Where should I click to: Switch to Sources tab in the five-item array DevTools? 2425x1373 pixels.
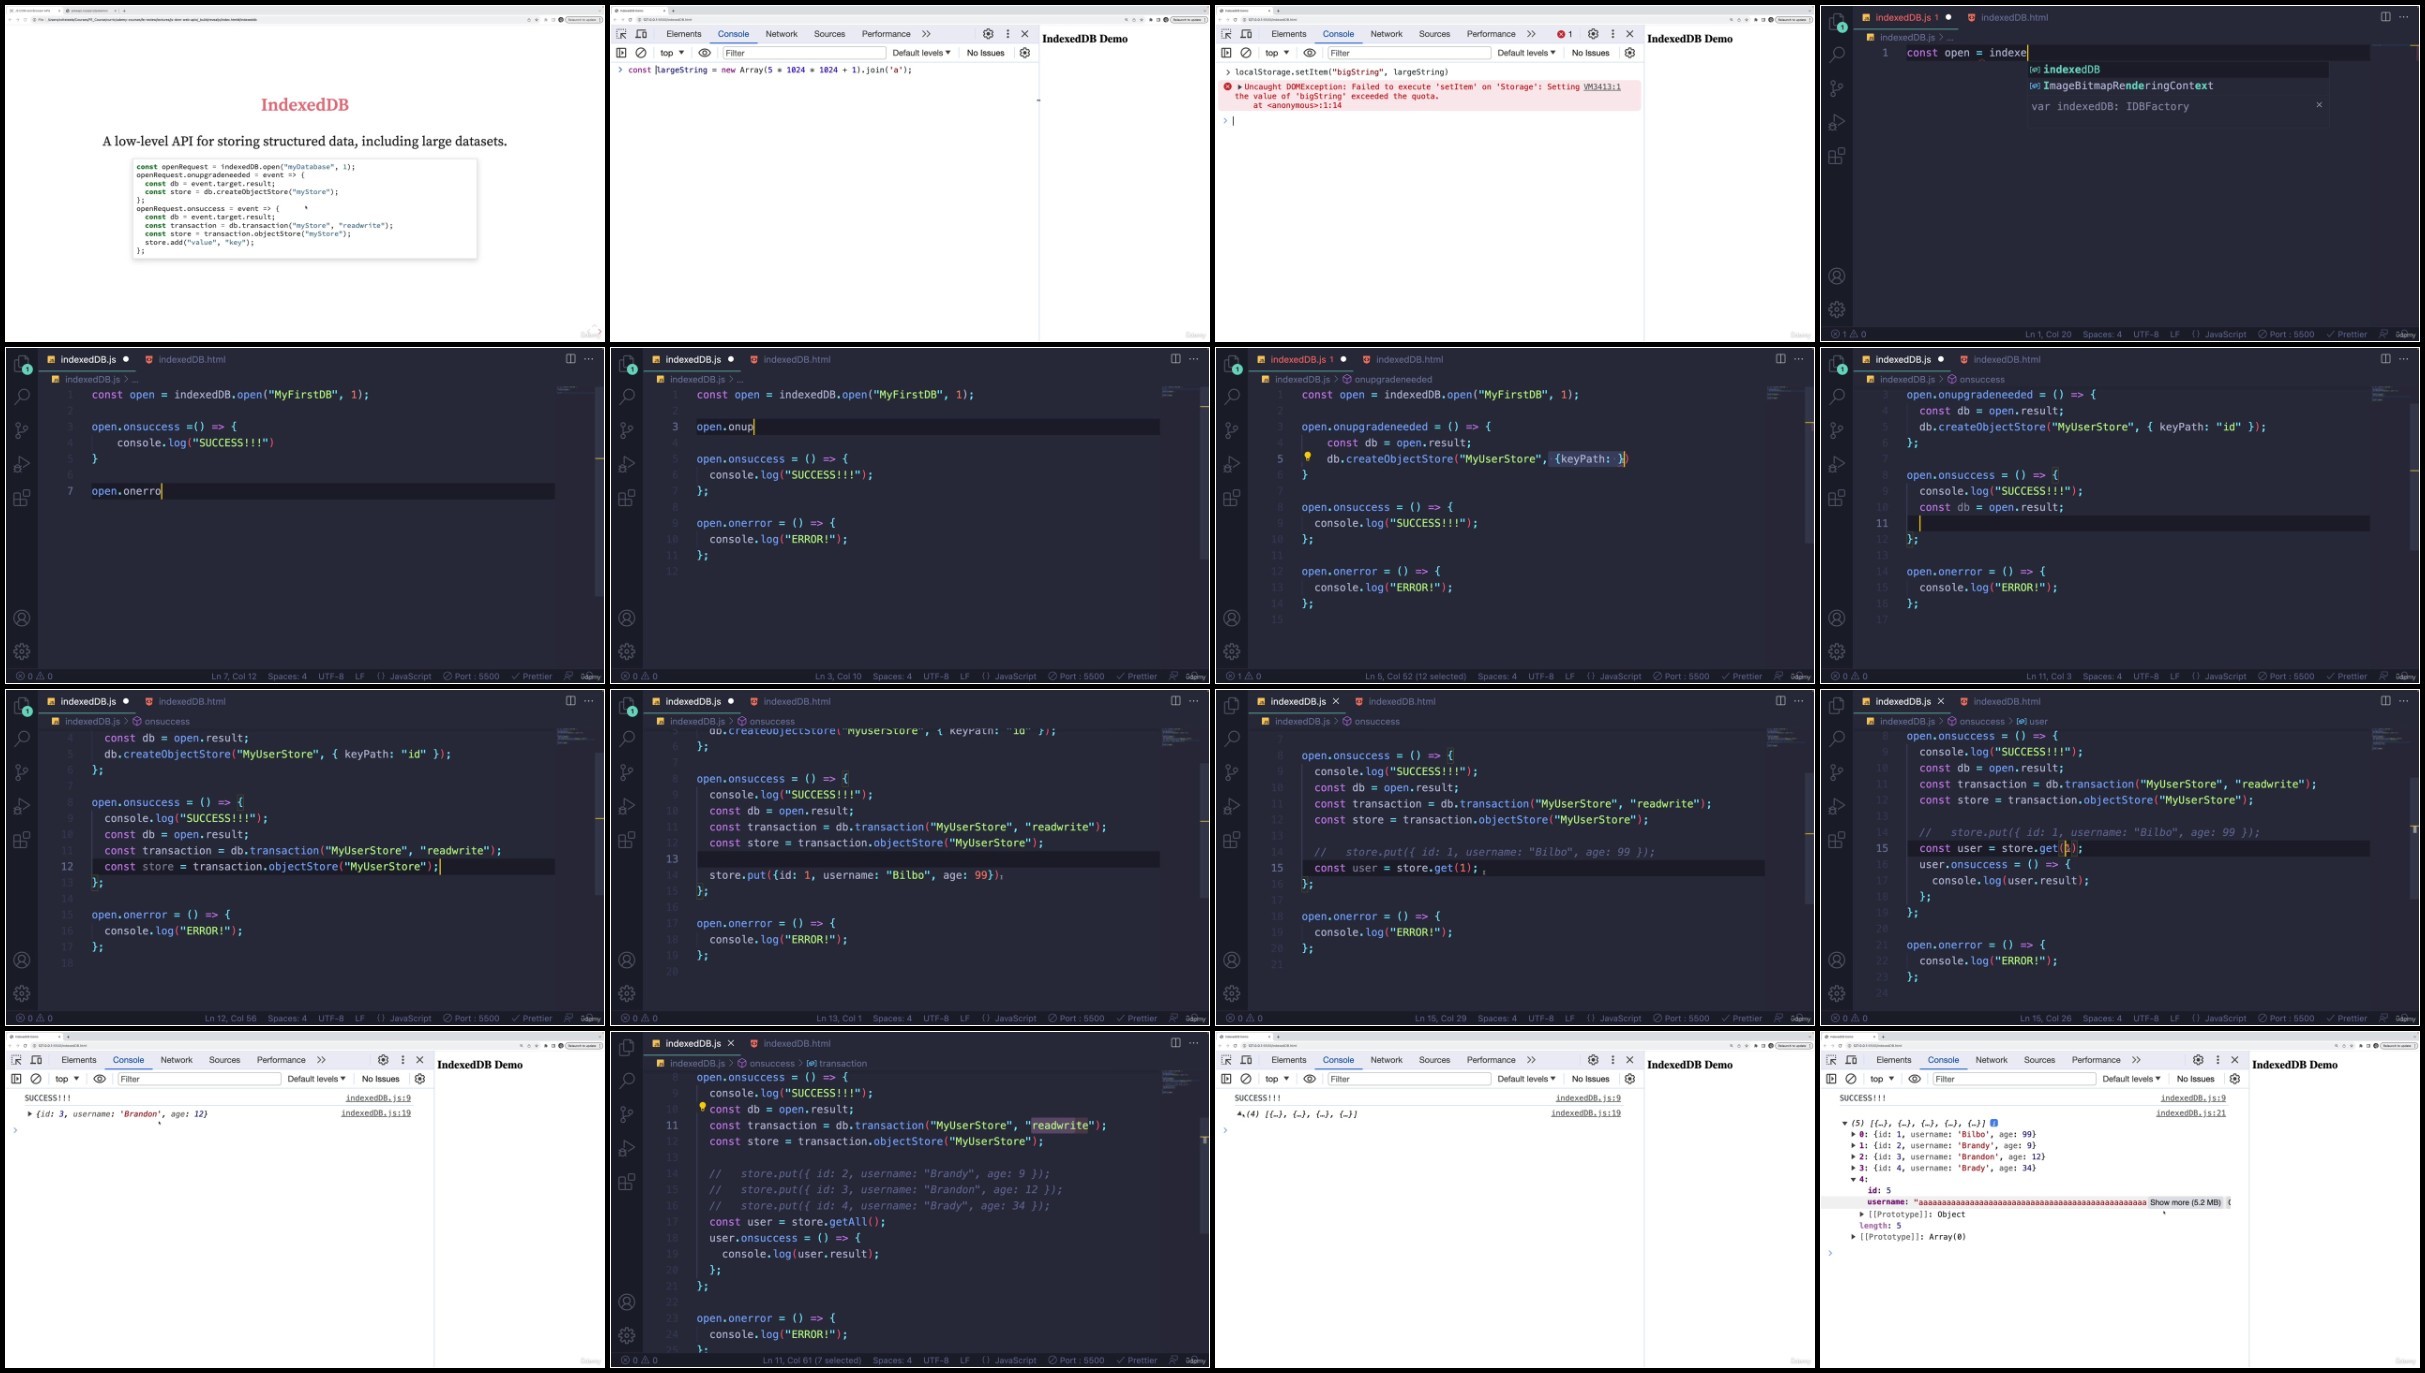[x=2039, y=1060]
